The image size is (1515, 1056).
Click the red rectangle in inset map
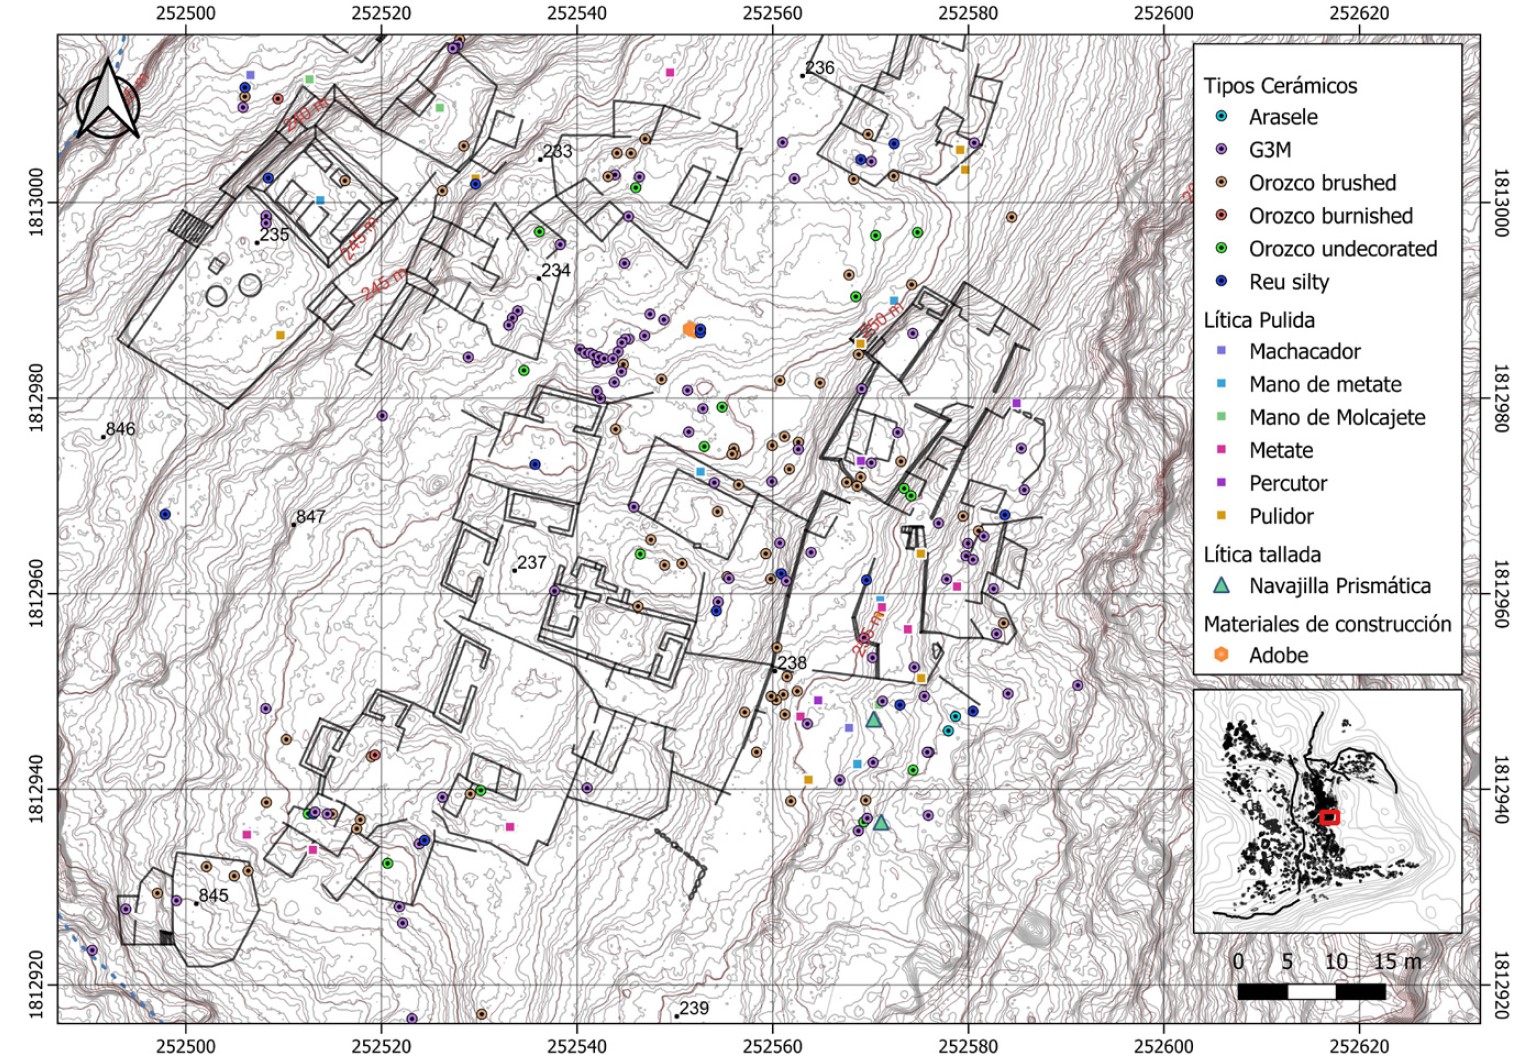tap(1329, 817)
